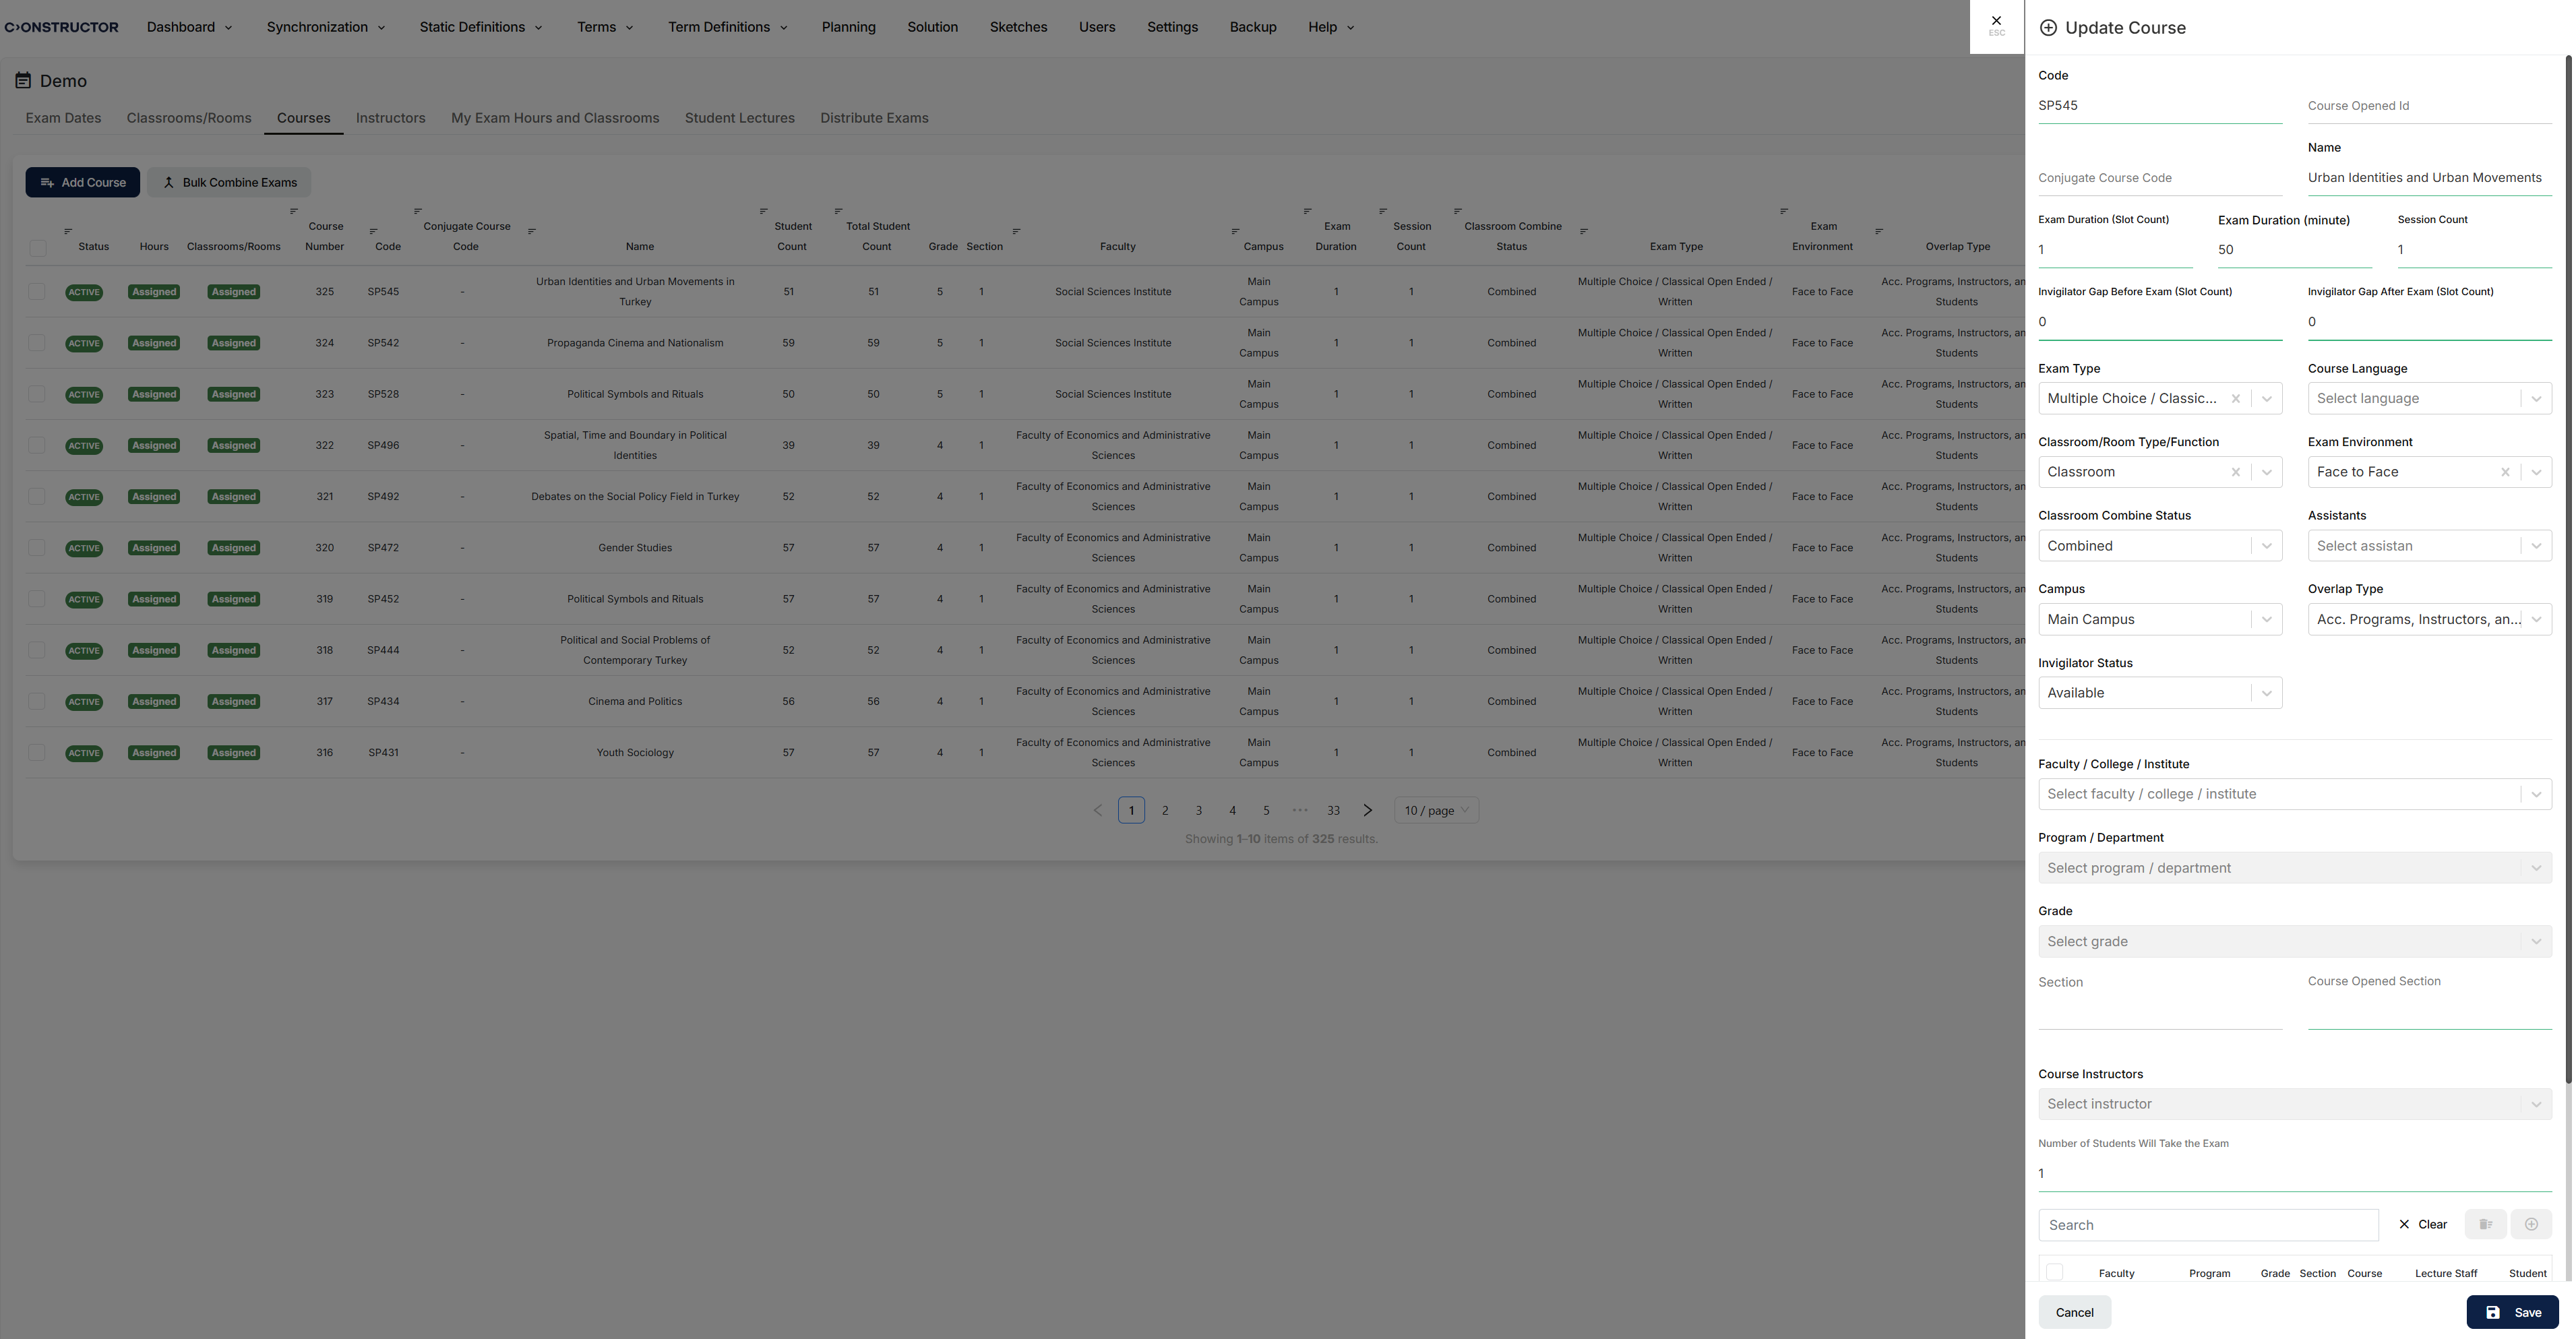Click the filter icon beside the Code column
This screenshot has height=1339, width=2576.
[x=373, y=231]
